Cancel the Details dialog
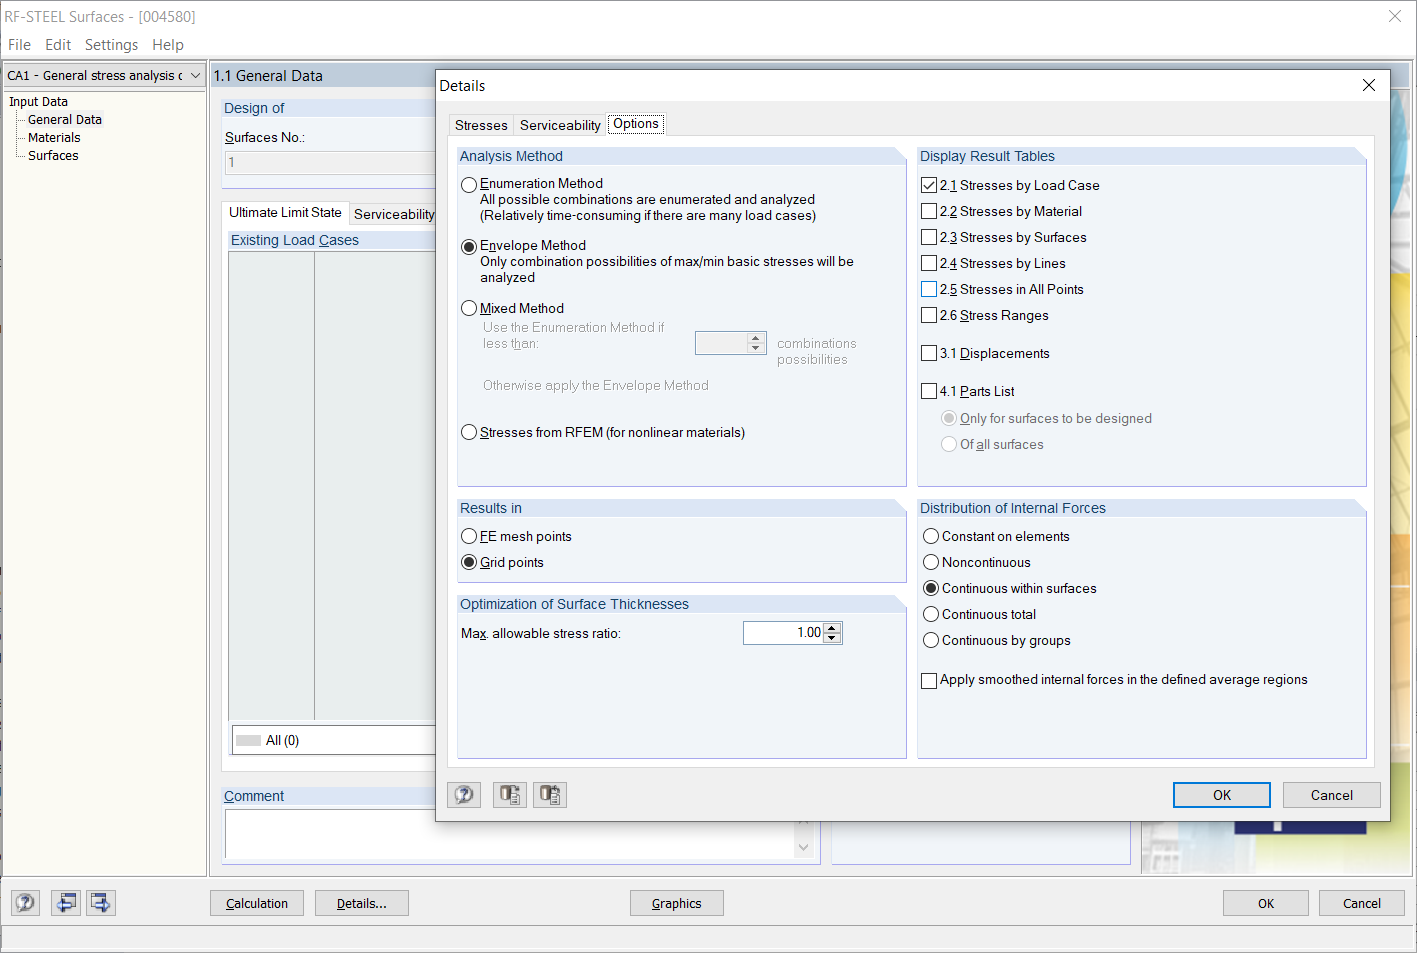Image resolution: width=1417 pixels, height=953 pixels. coord(1332,795)
